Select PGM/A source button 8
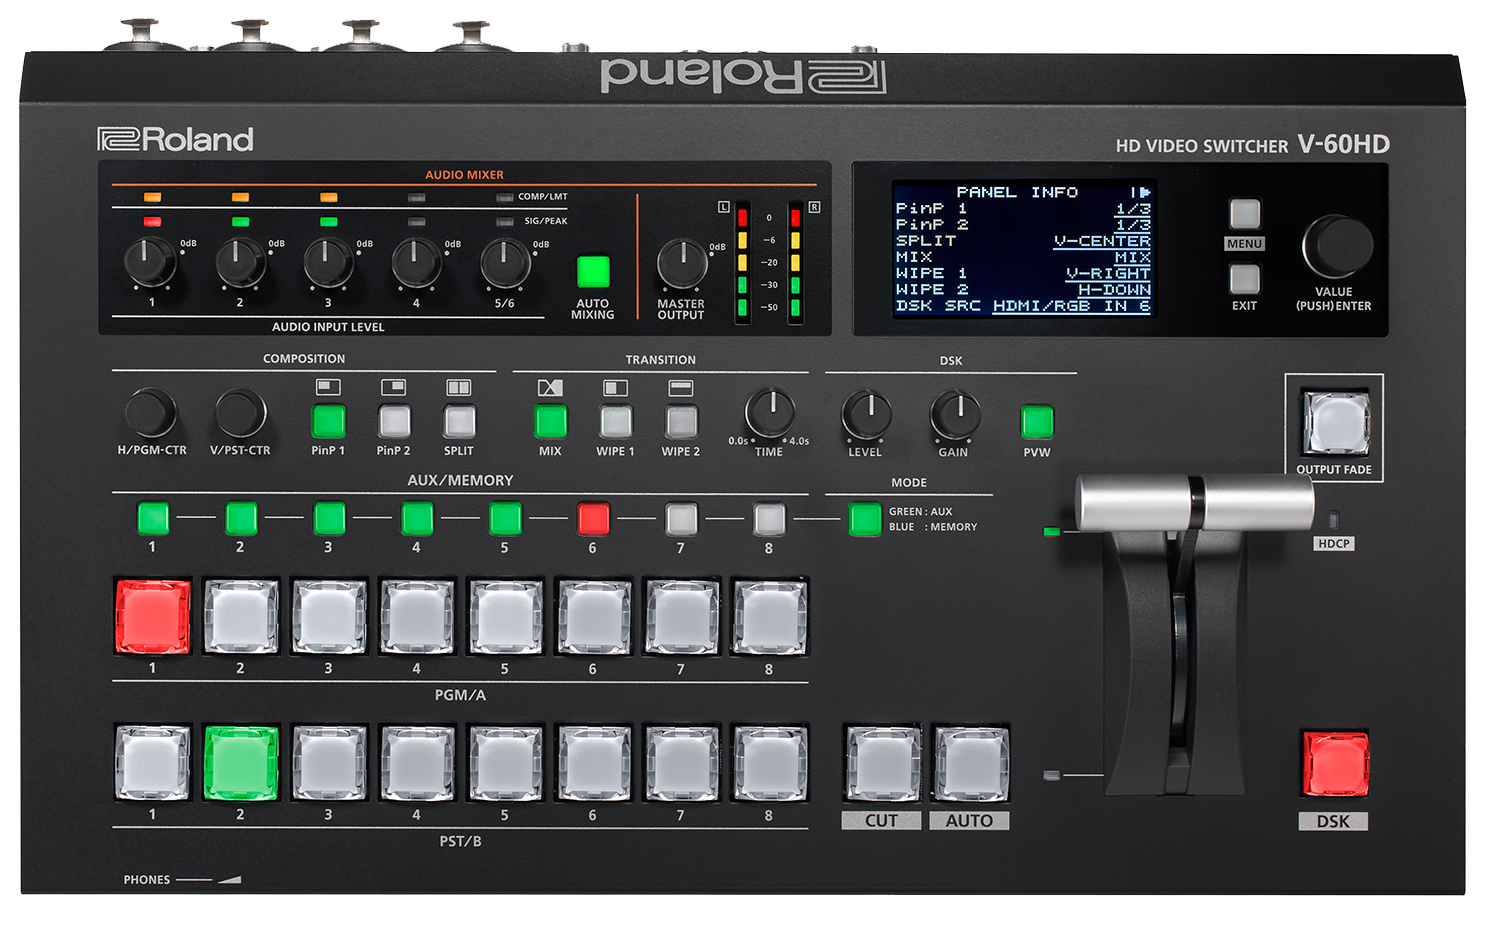 tap(769, 617)
